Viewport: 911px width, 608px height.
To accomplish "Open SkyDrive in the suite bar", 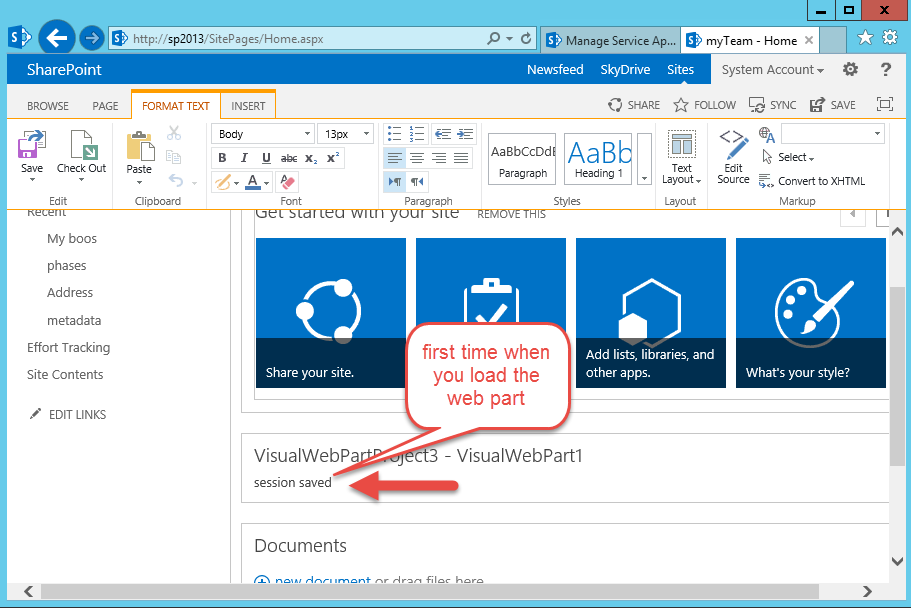I will (x=625, y=69).
